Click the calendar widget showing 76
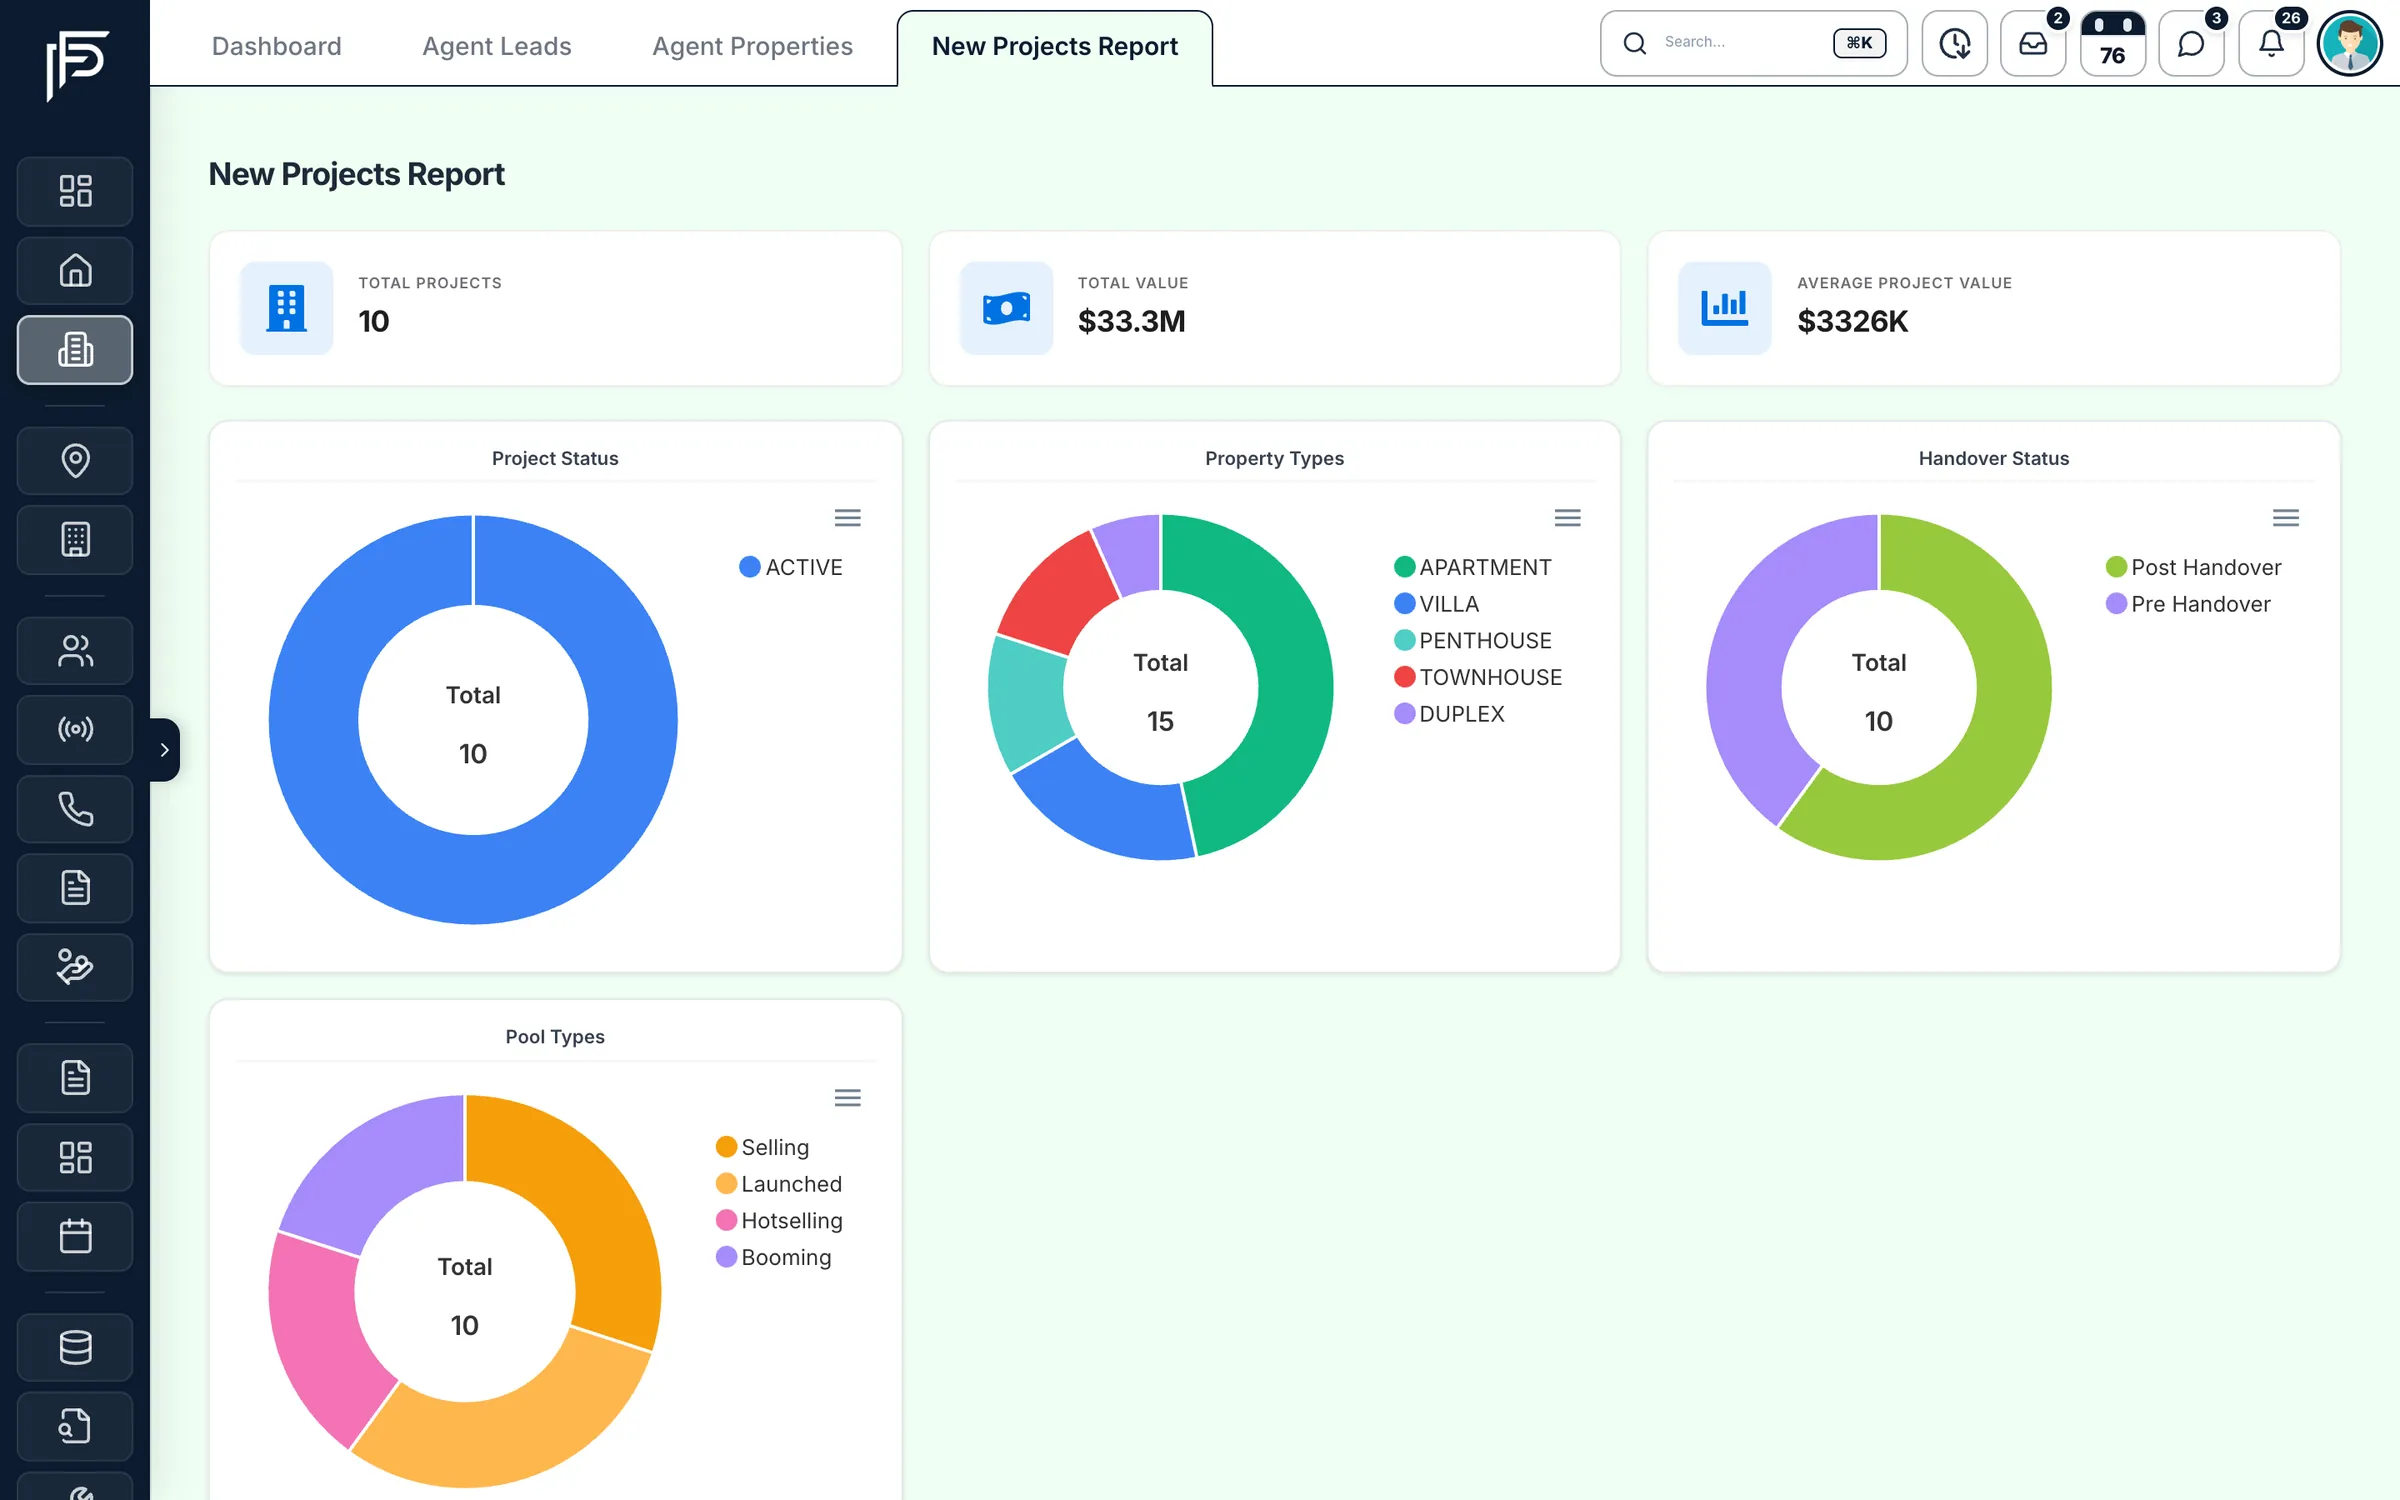Image resolution: width=2400 pixels, height=1500 pixels. 2112,44
